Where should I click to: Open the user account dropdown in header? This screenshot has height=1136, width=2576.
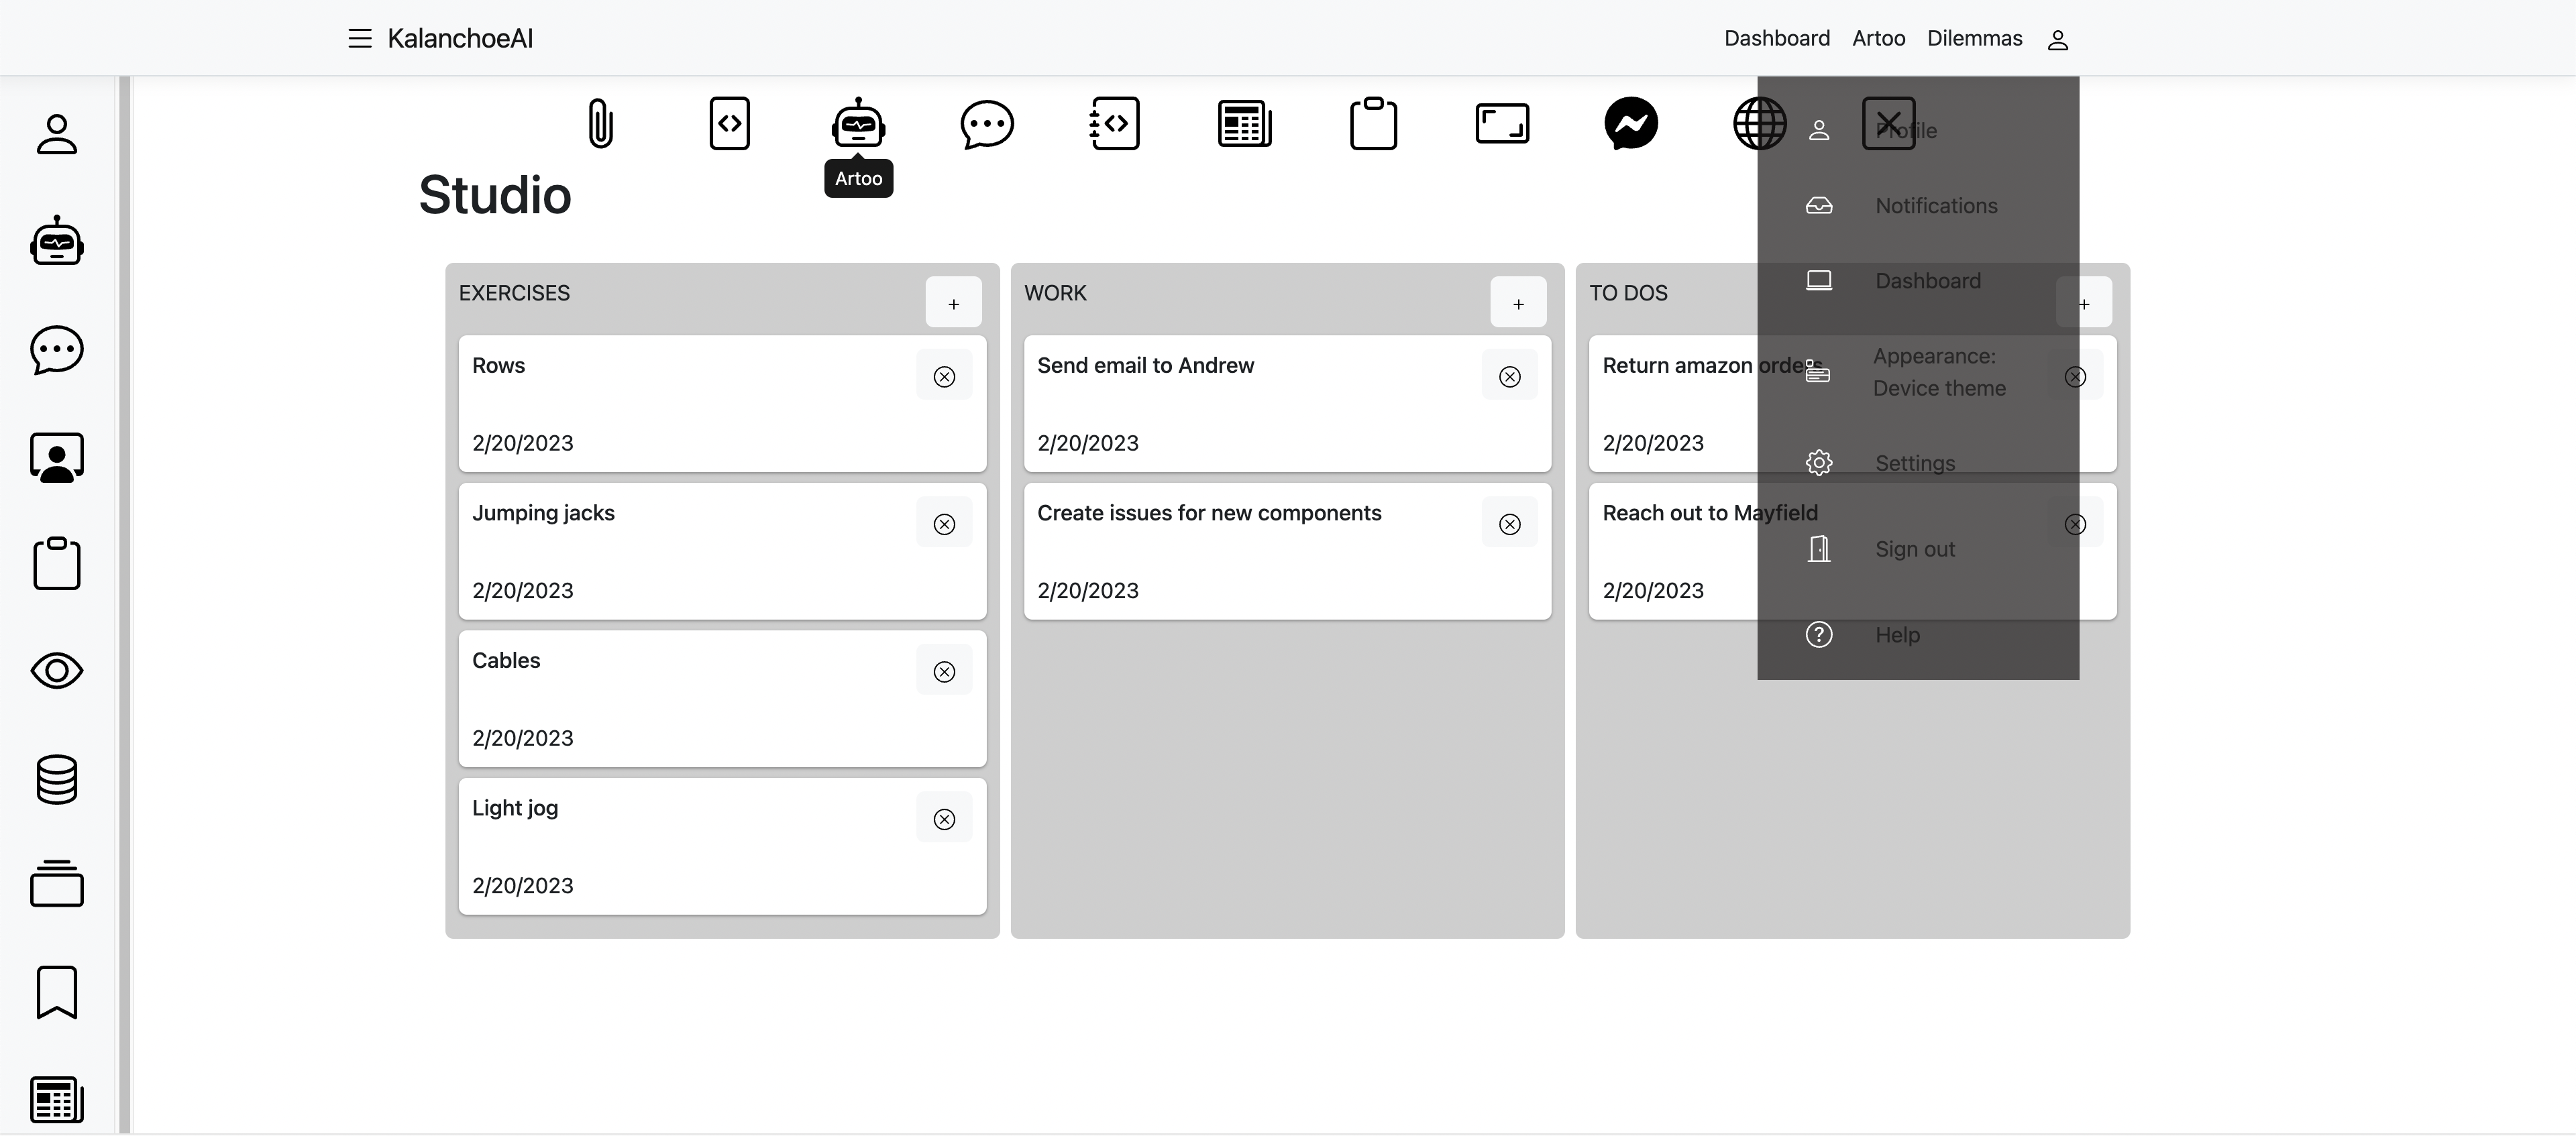pos(2057,40)
